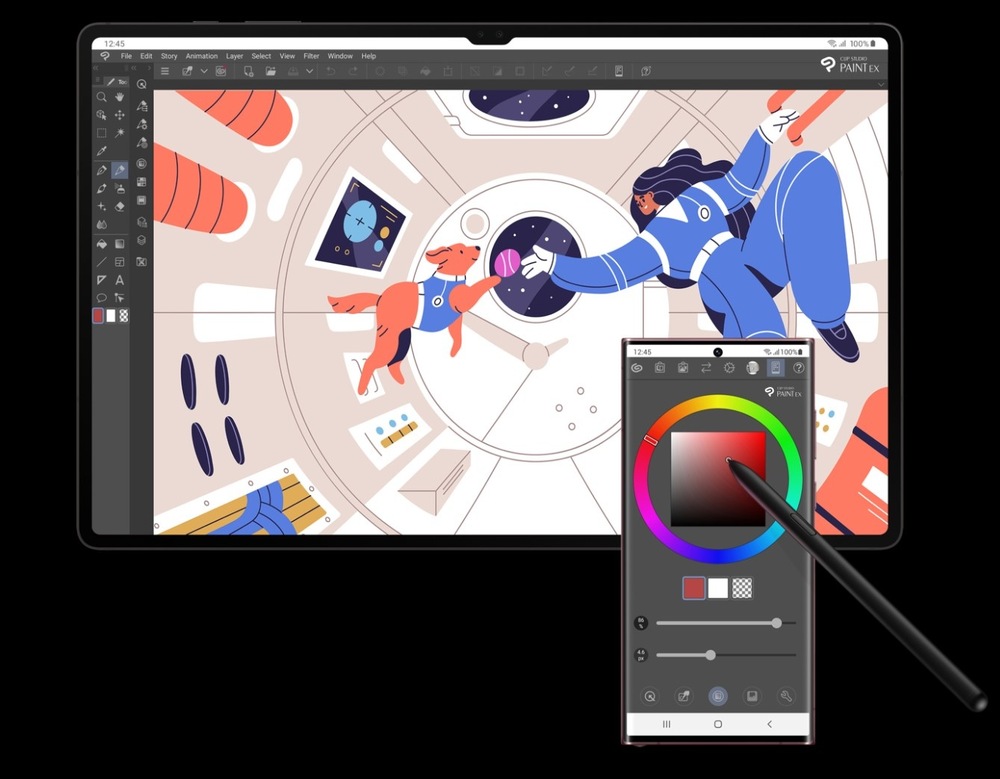
Task: Select the Auto select magic wand tool
Action: pyautogui.click(x=120, y=133)
